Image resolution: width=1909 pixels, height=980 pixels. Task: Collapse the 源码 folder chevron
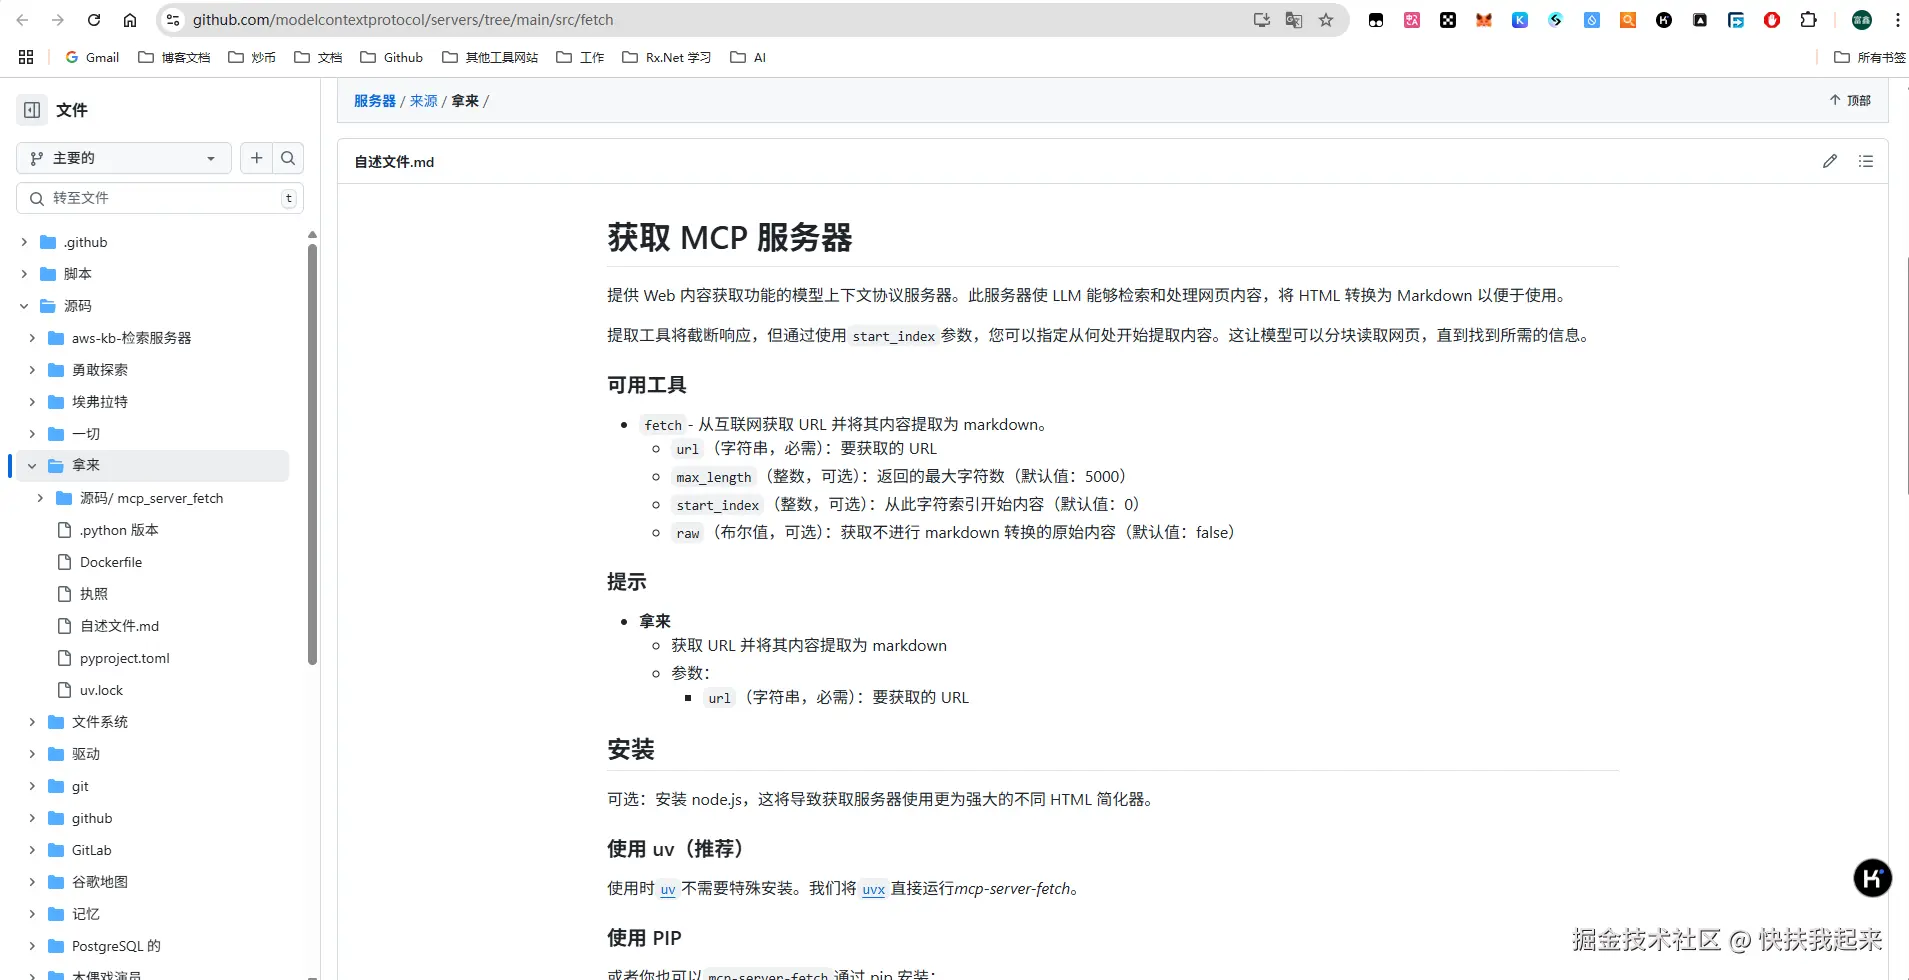[x=24, y=306]
